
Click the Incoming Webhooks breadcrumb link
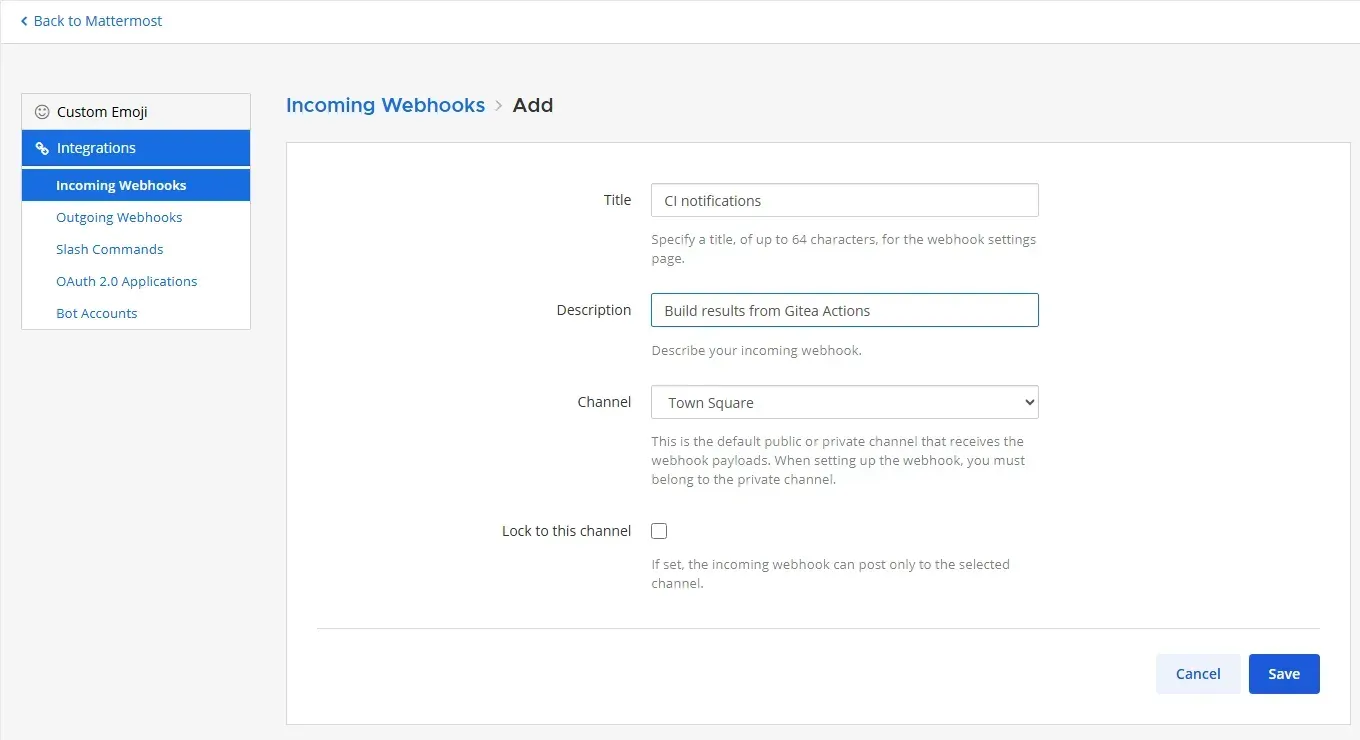(x=385, y=105)
